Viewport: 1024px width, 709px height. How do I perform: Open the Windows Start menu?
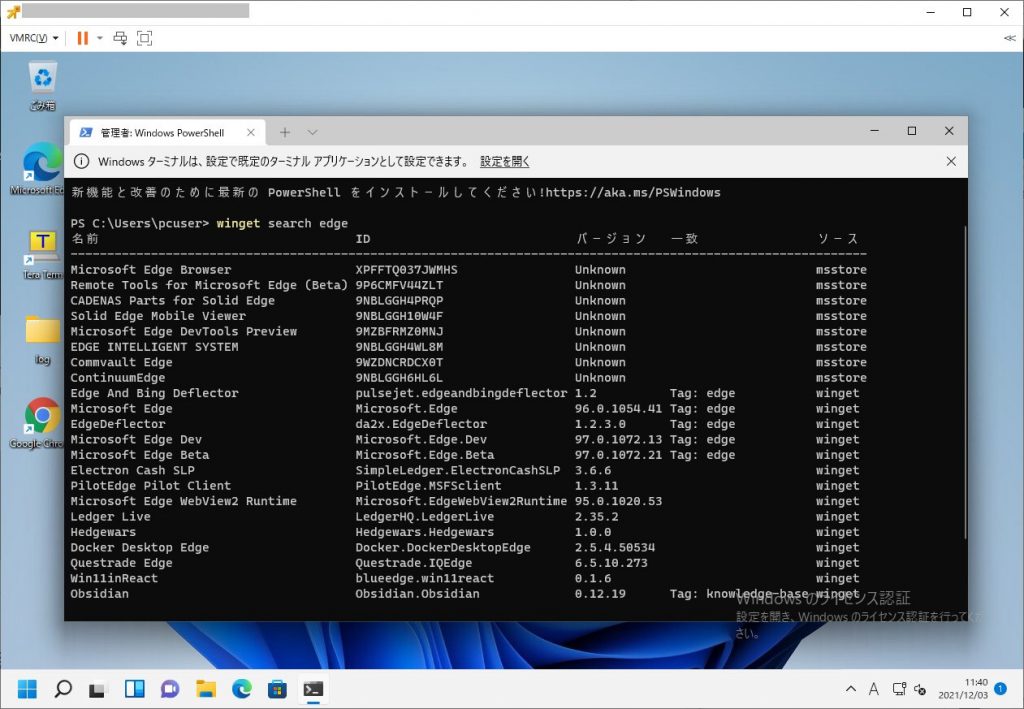pos(27,689)
